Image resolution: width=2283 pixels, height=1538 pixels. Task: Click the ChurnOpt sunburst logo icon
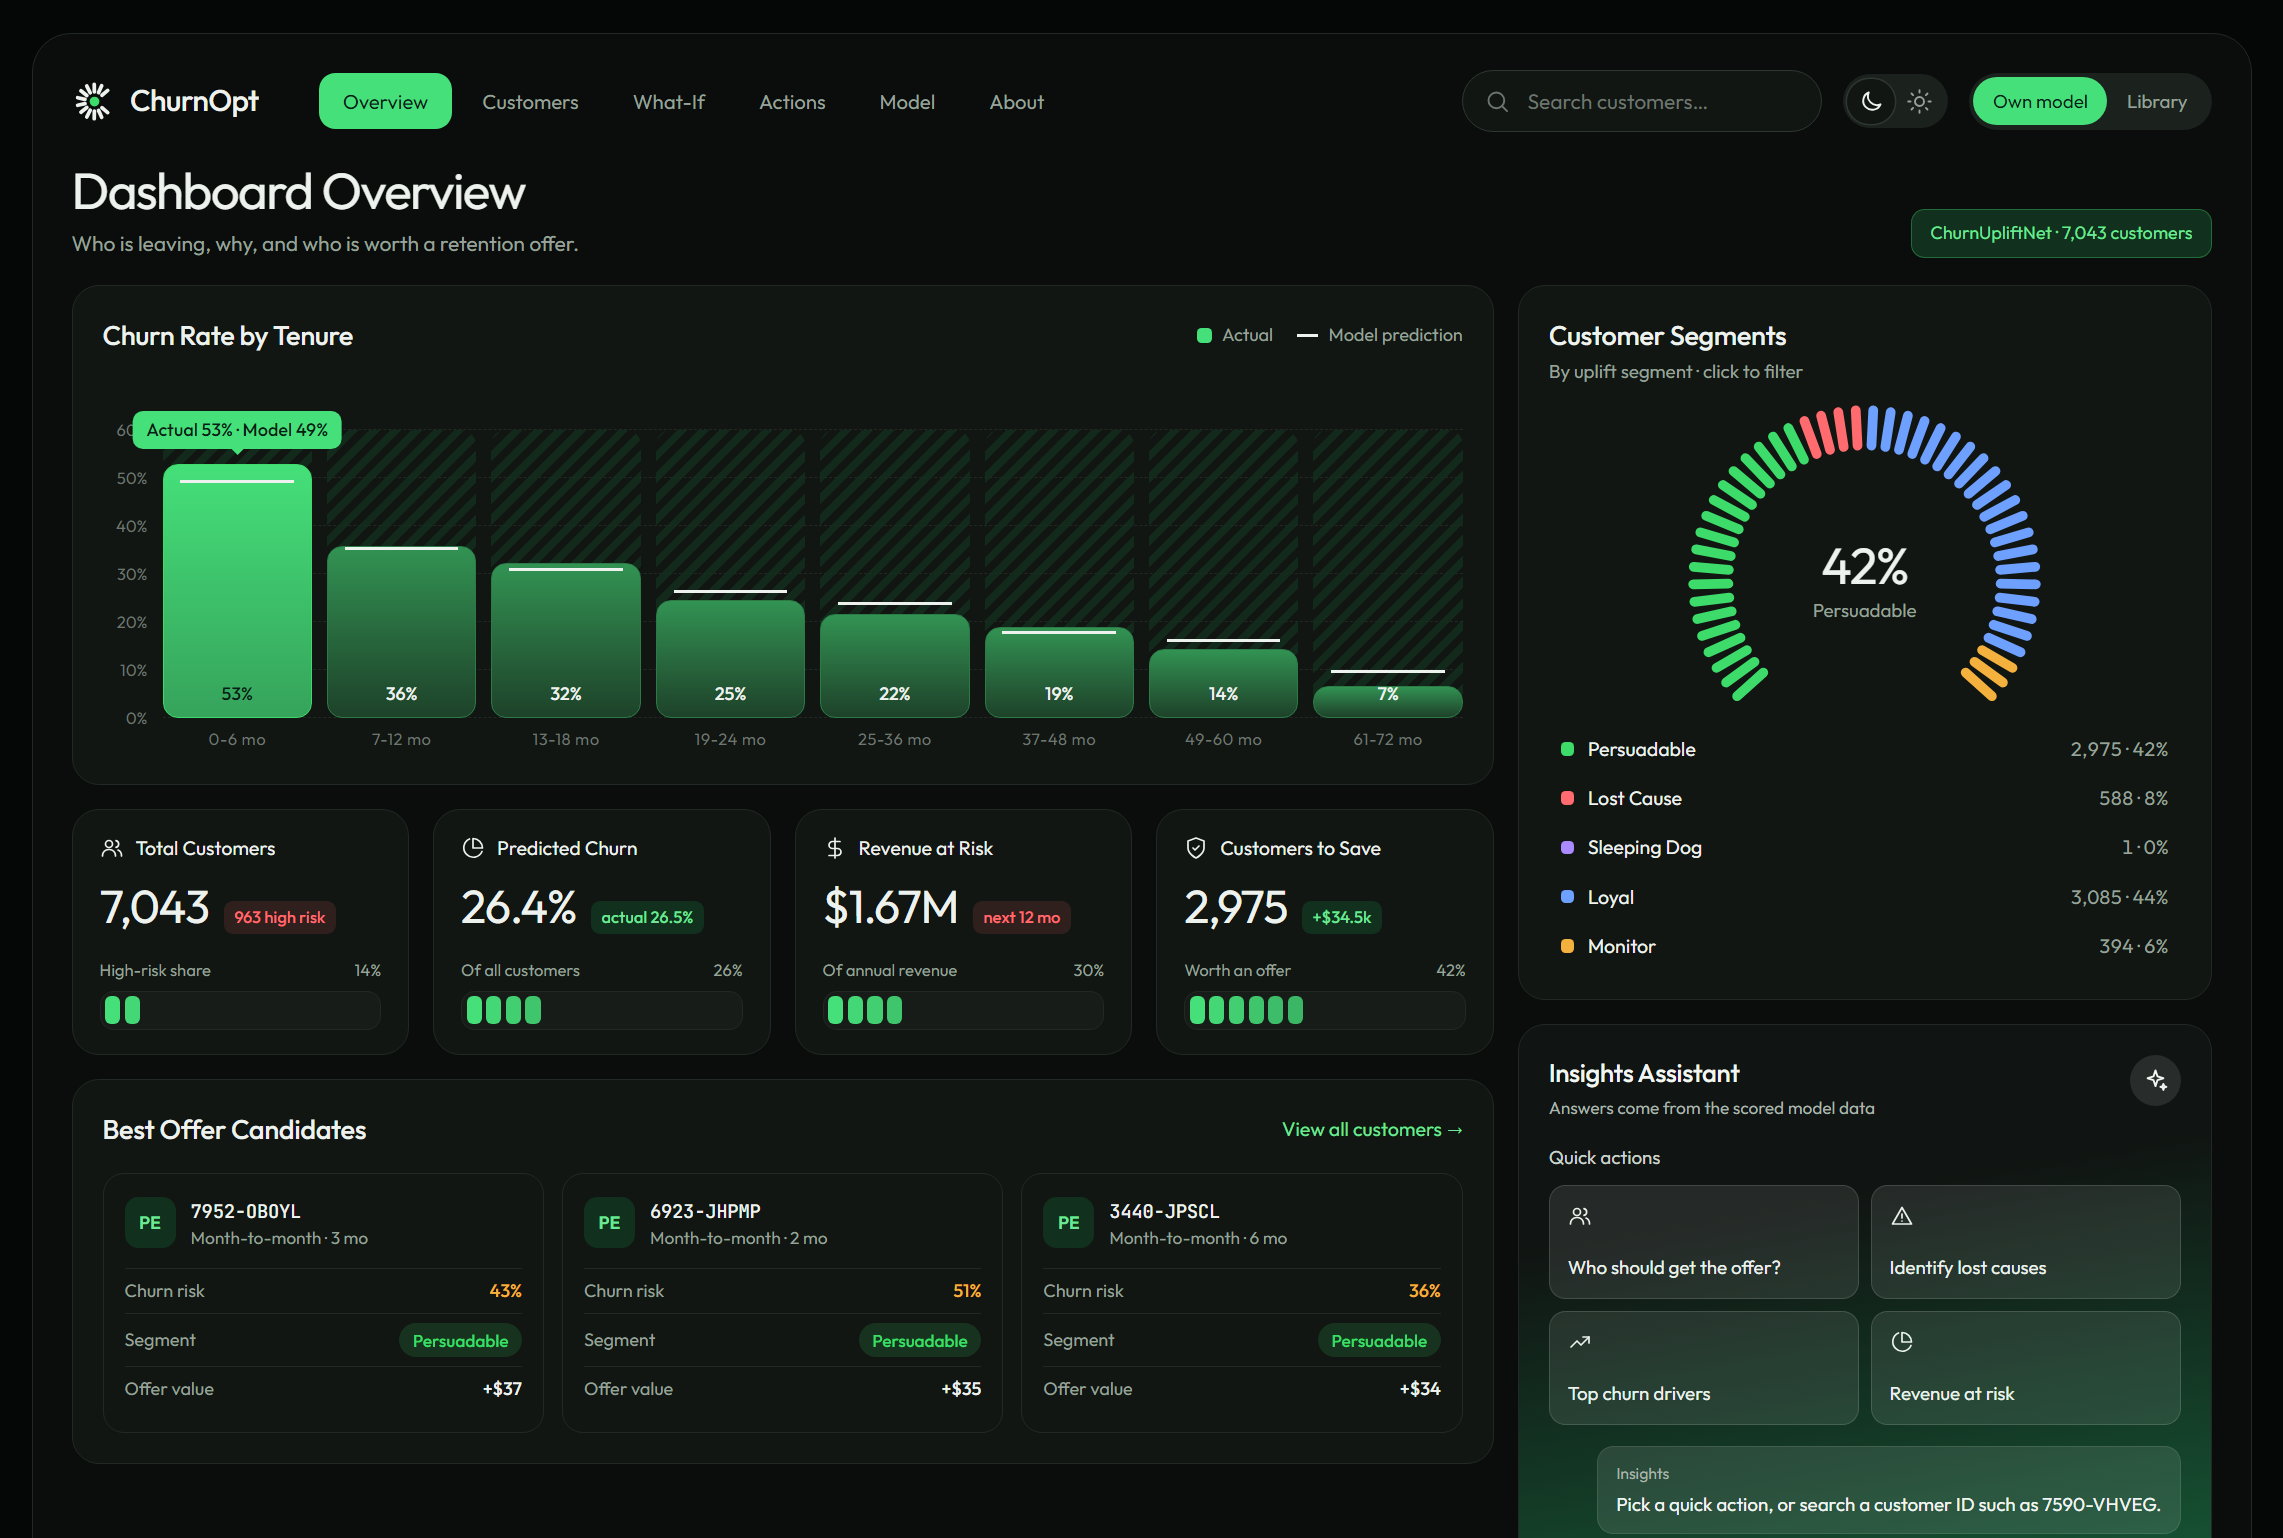(93, 101)
